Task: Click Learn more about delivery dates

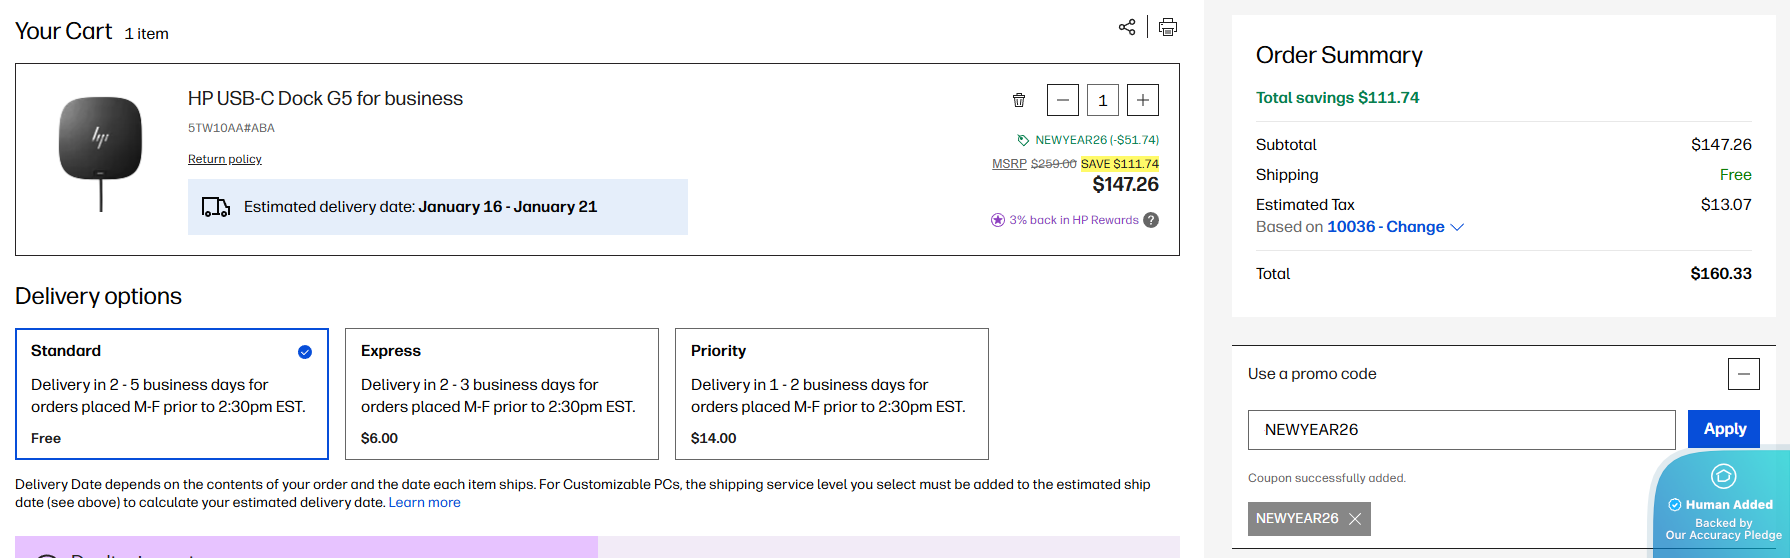Action: click(425, 502)
